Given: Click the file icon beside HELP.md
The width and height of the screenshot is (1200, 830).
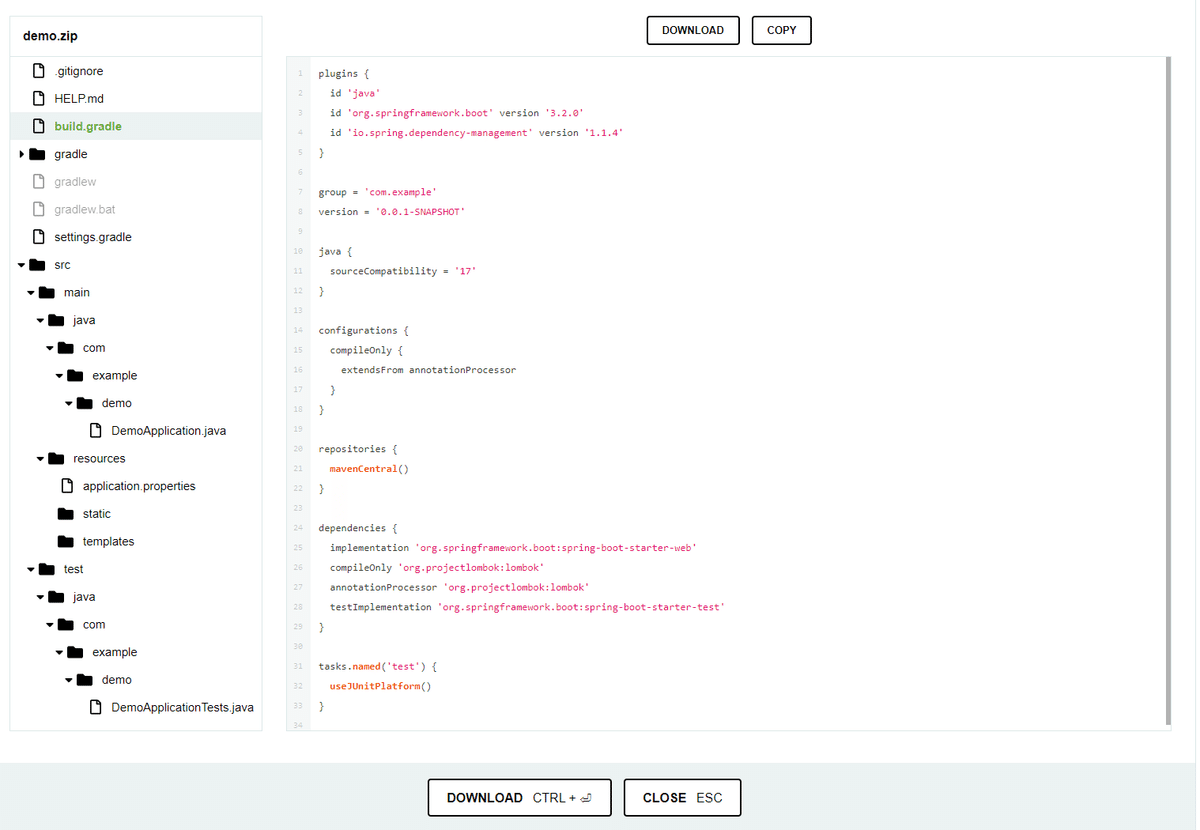Looking at the screenshot, I should click(38, 98).
